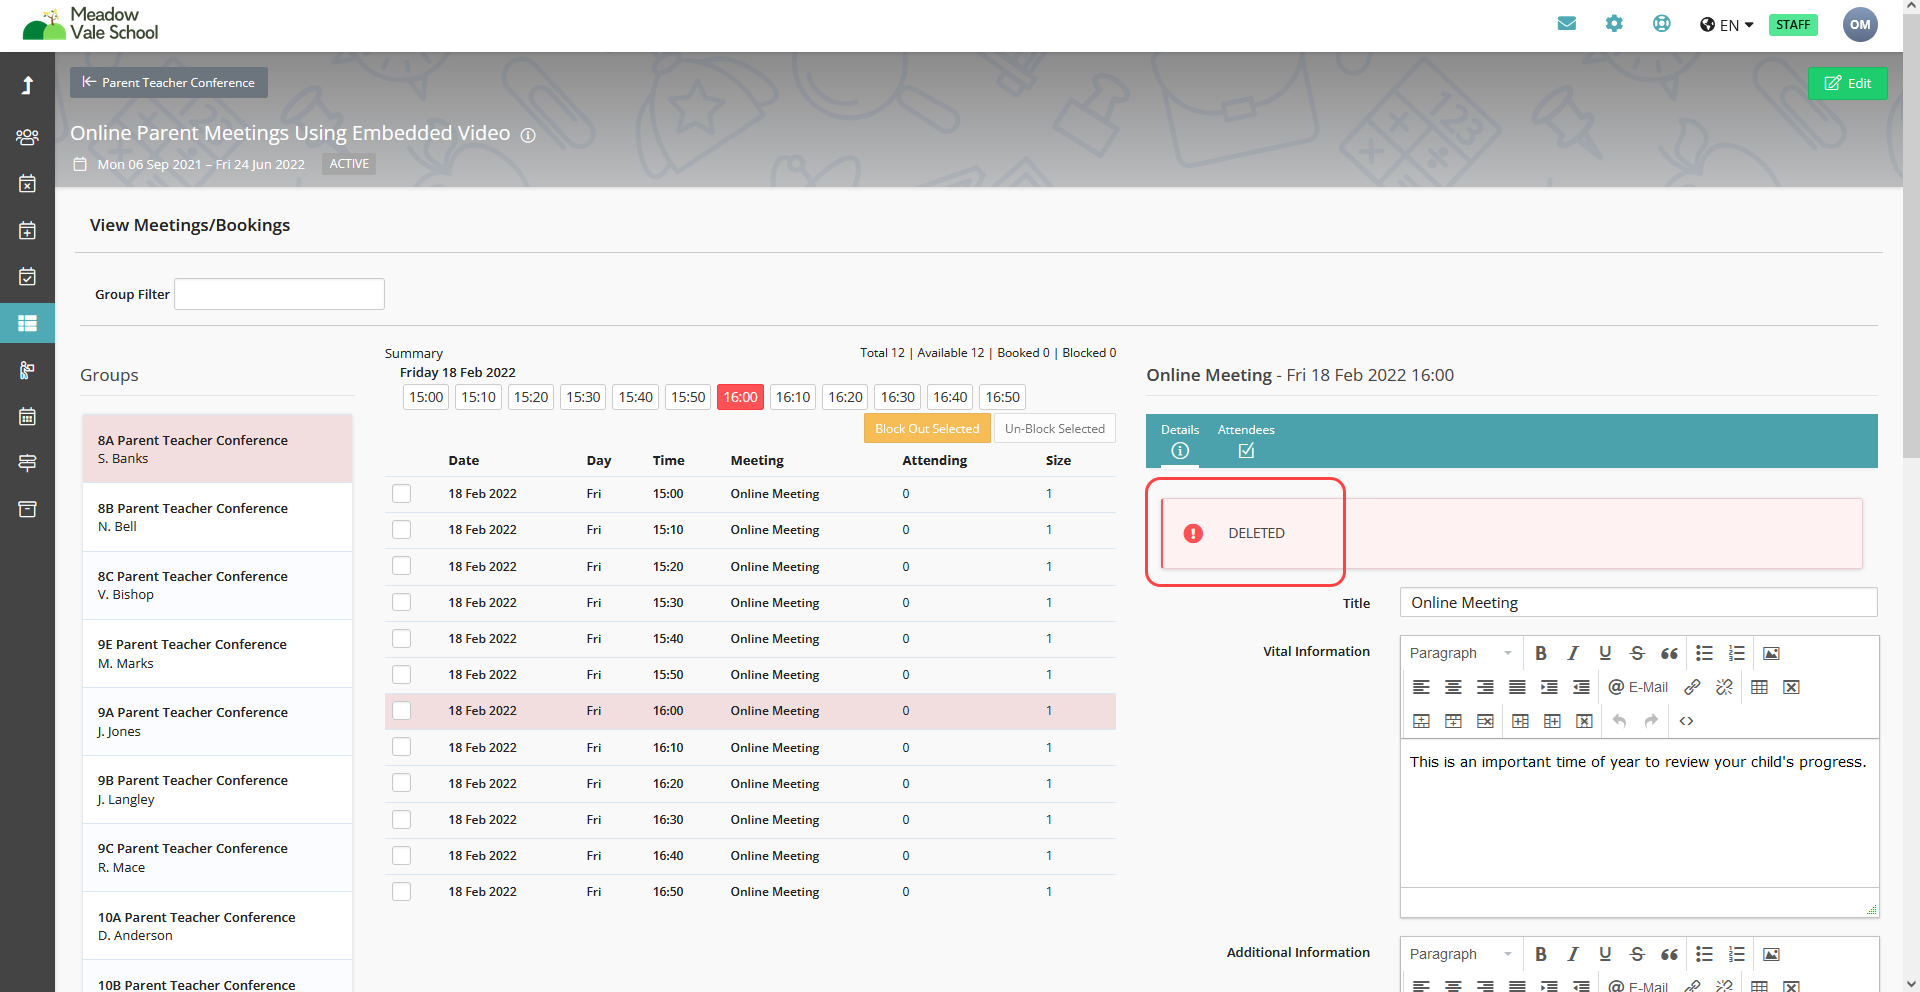
Task: Click the Group Filter input field
Action: [279, 294]
